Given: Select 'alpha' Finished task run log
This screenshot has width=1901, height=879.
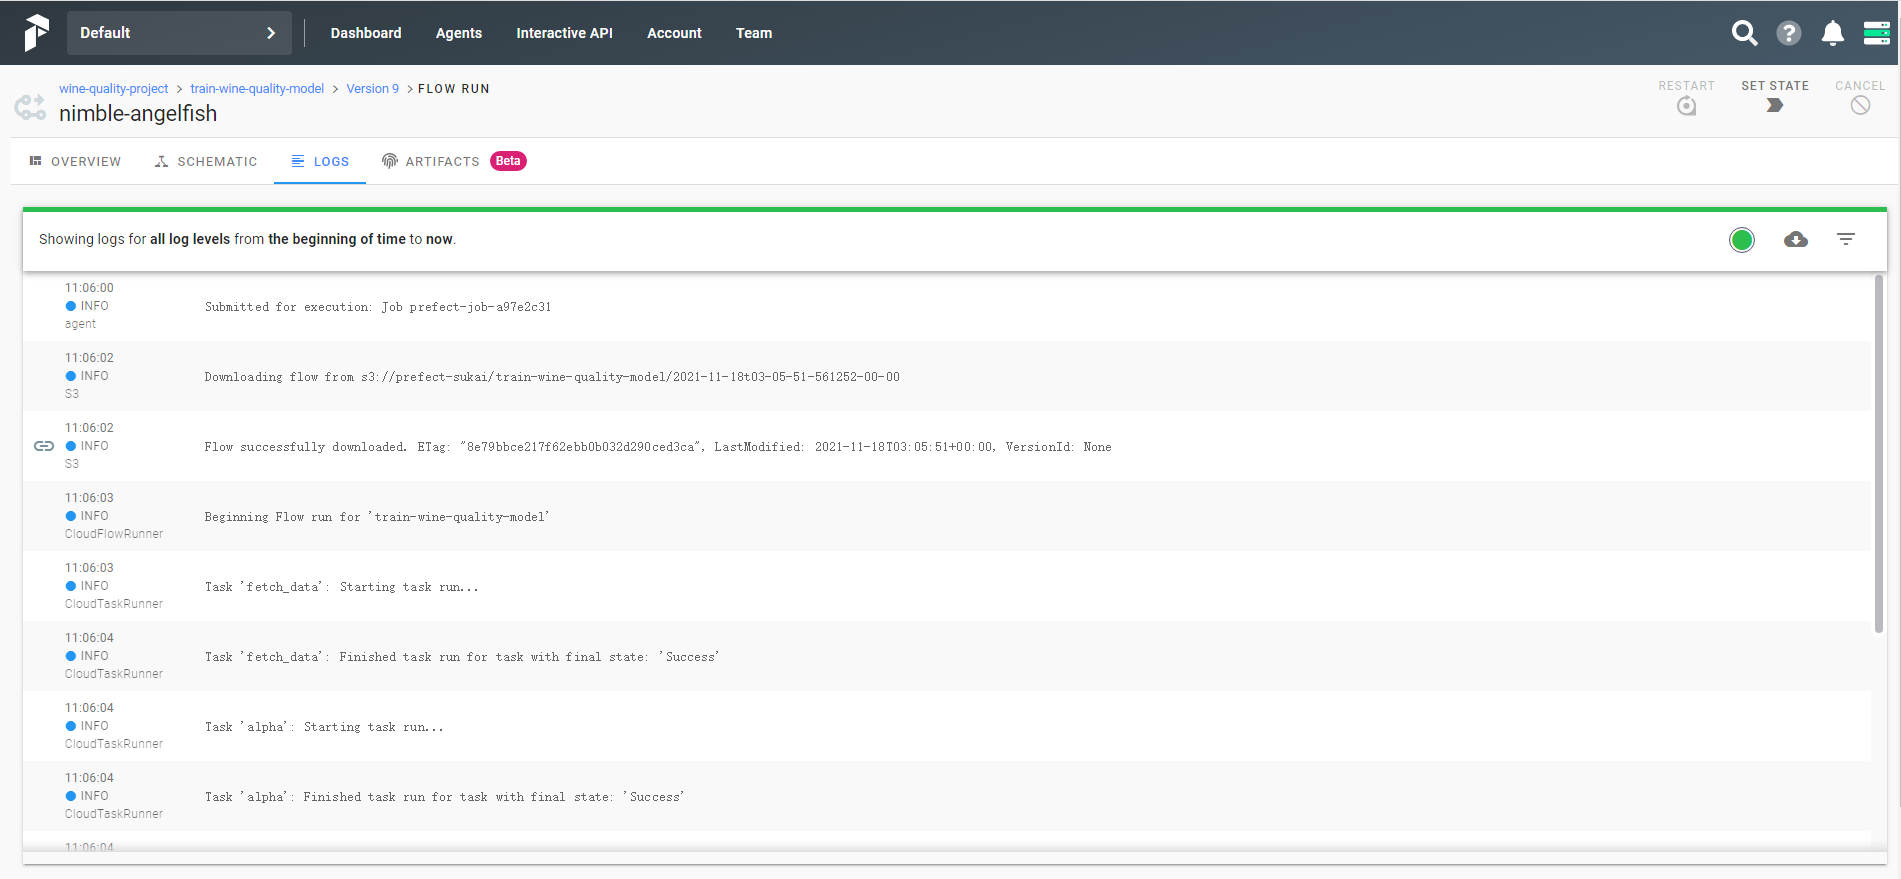Looking at the screenshot, I should 445,797.
